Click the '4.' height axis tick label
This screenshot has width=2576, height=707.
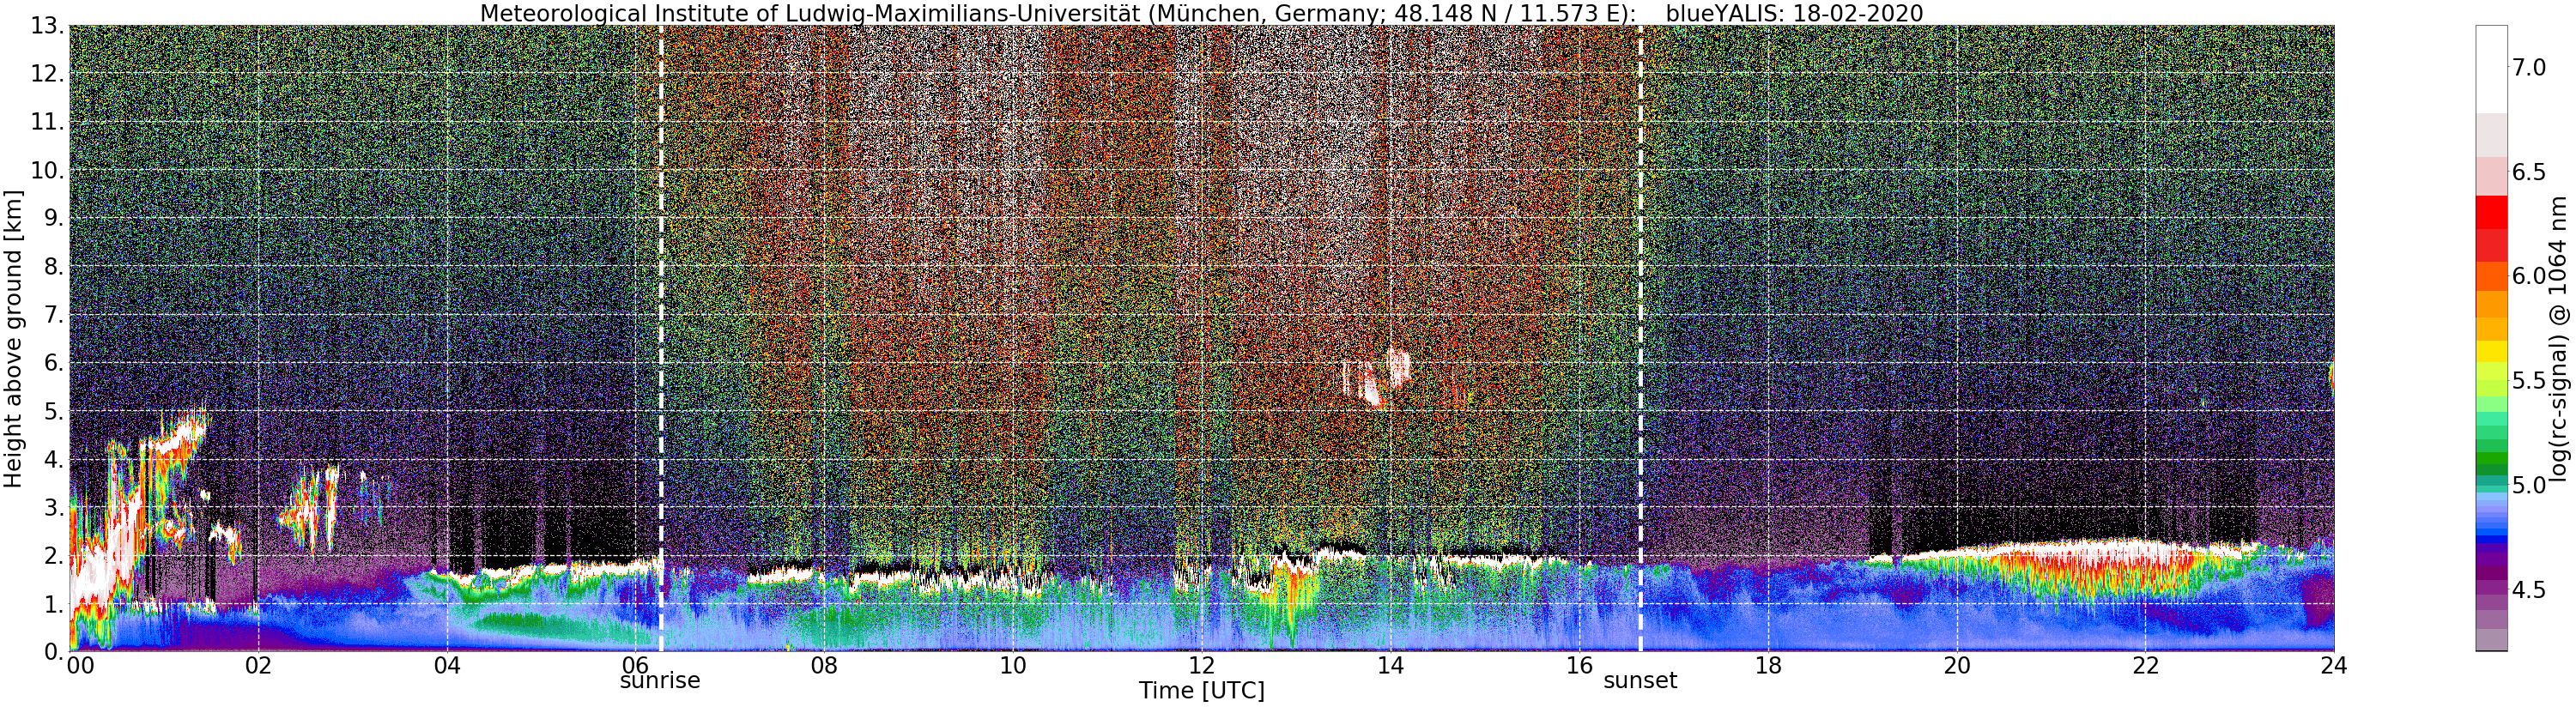click(53, 459)
